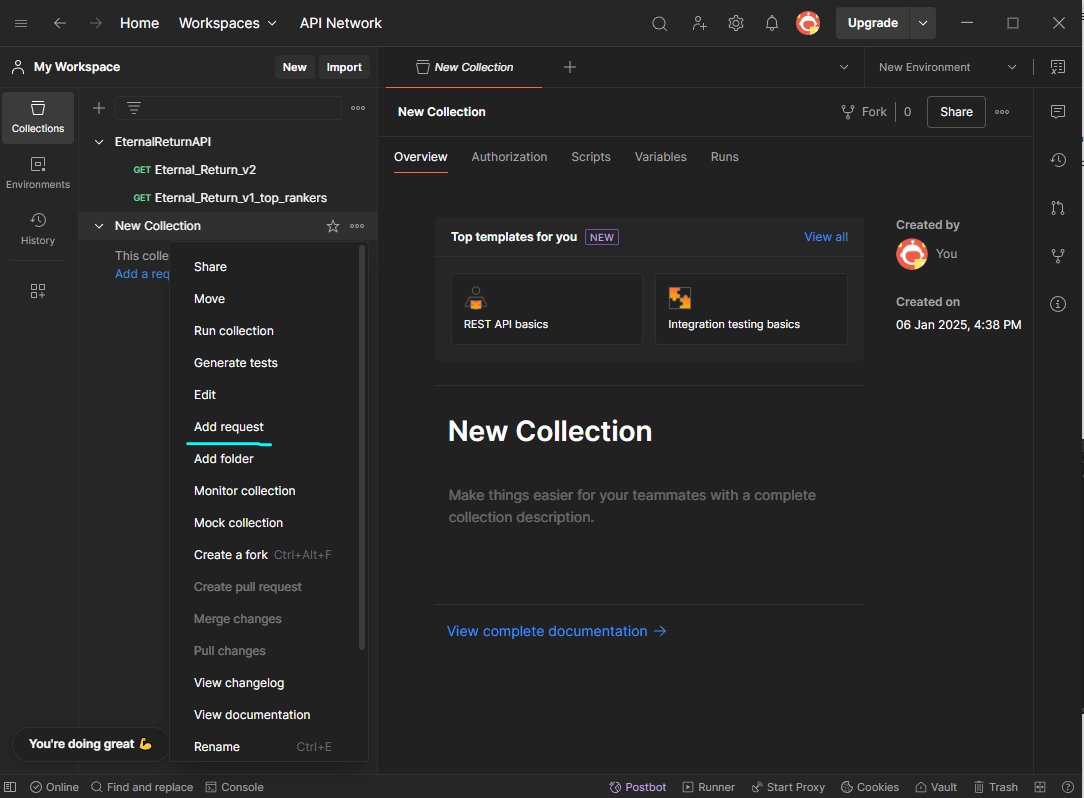Open the environment quick look icon
1084x798 pixels.
1058,67
